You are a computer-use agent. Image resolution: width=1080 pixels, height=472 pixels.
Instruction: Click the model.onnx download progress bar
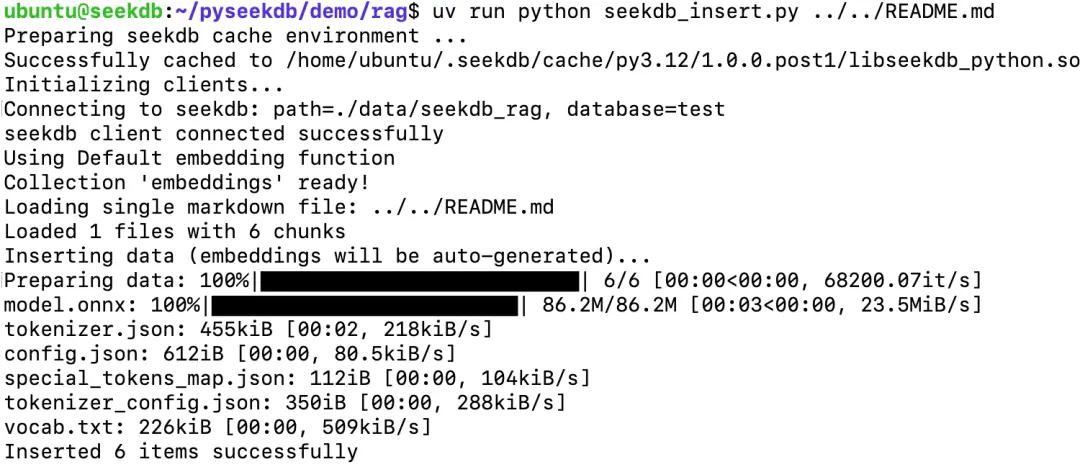[364, 304]
